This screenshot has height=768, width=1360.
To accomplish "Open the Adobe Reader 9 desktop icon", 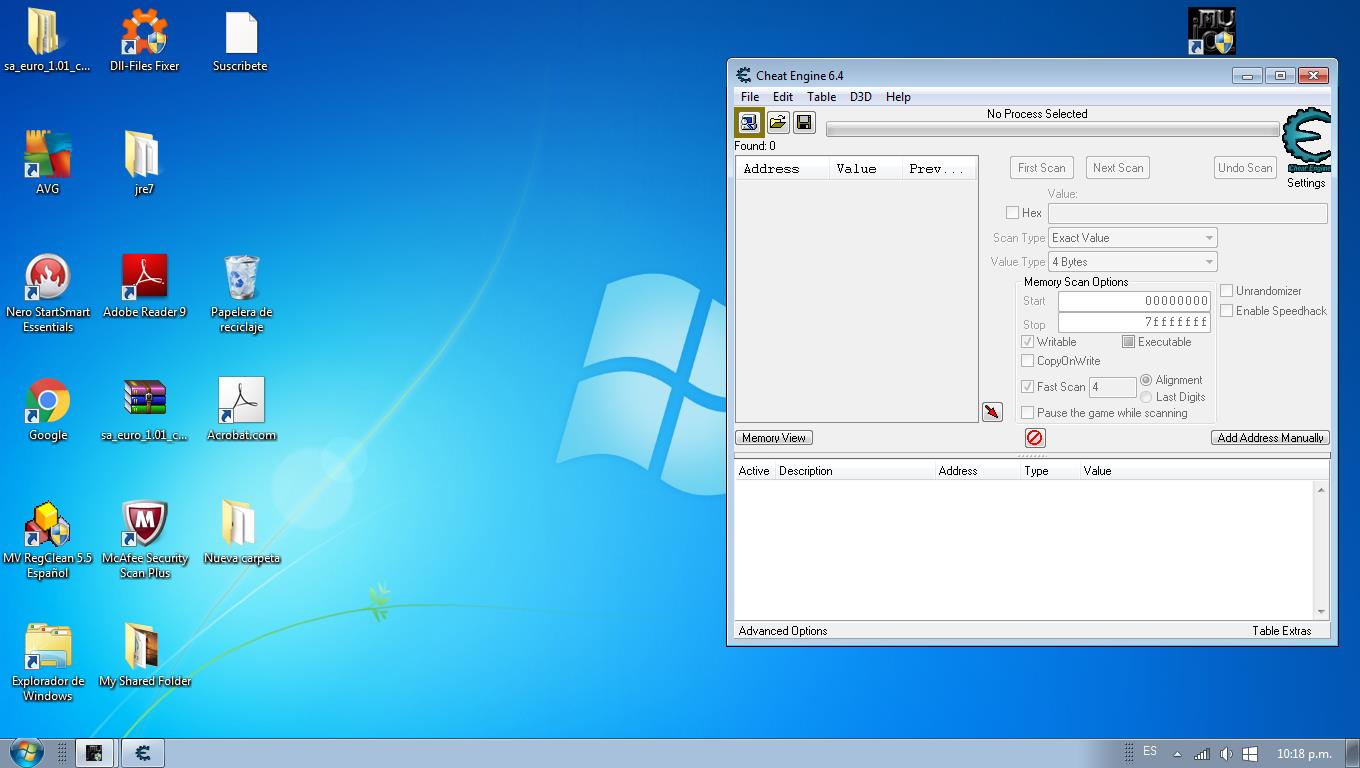I will click(x=144, y=279).
